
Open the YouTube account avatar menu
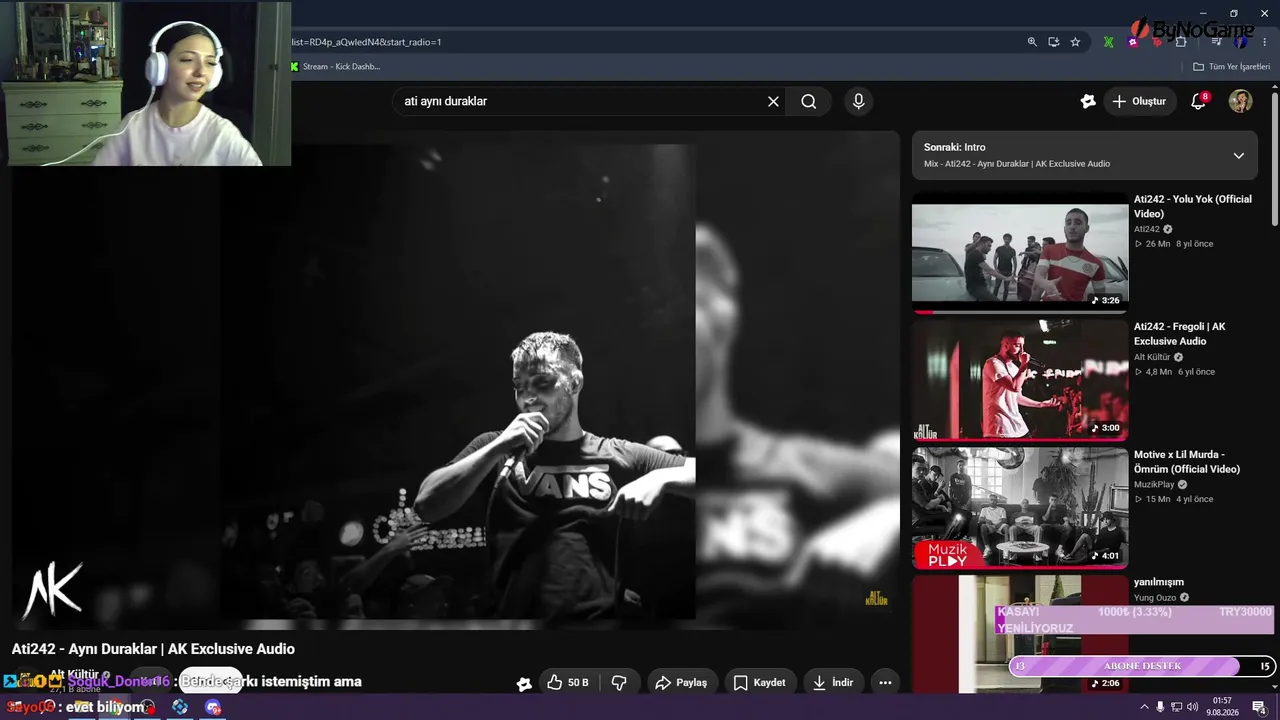click(x=1241, y=101)
